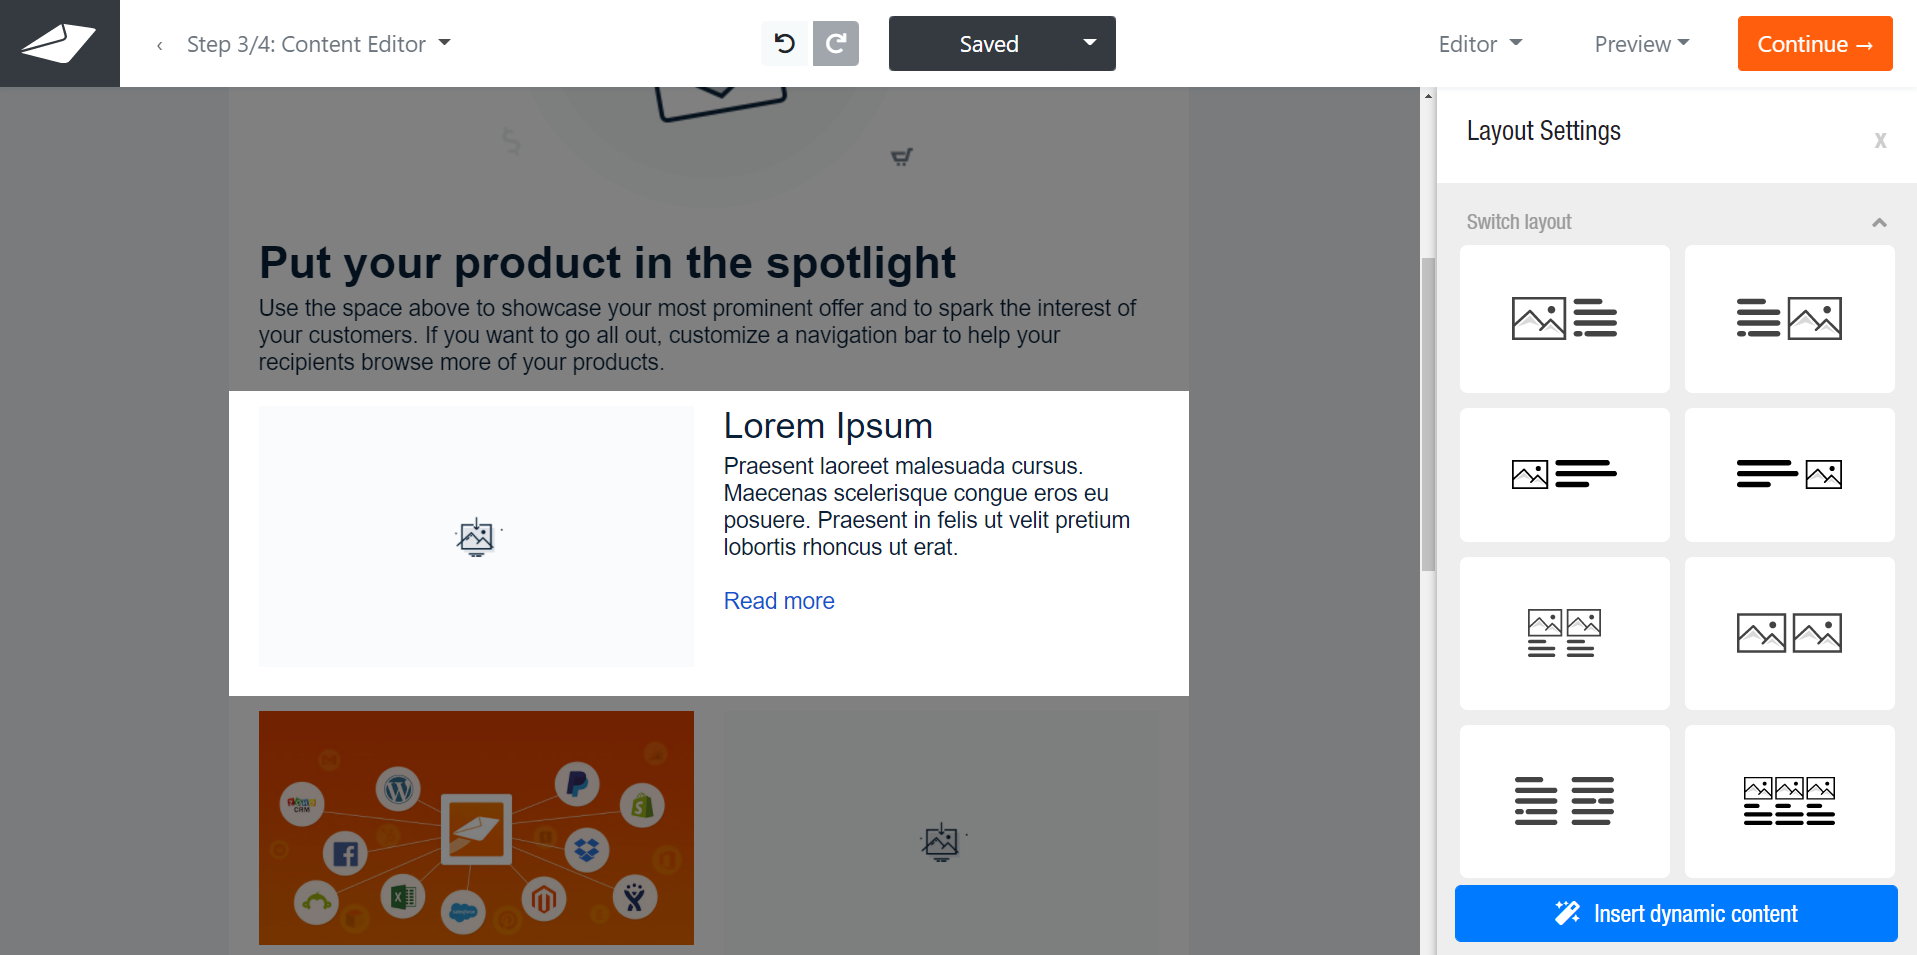Choose two images side-by-side layout
1917x955 pixels.
(1789, 633)
